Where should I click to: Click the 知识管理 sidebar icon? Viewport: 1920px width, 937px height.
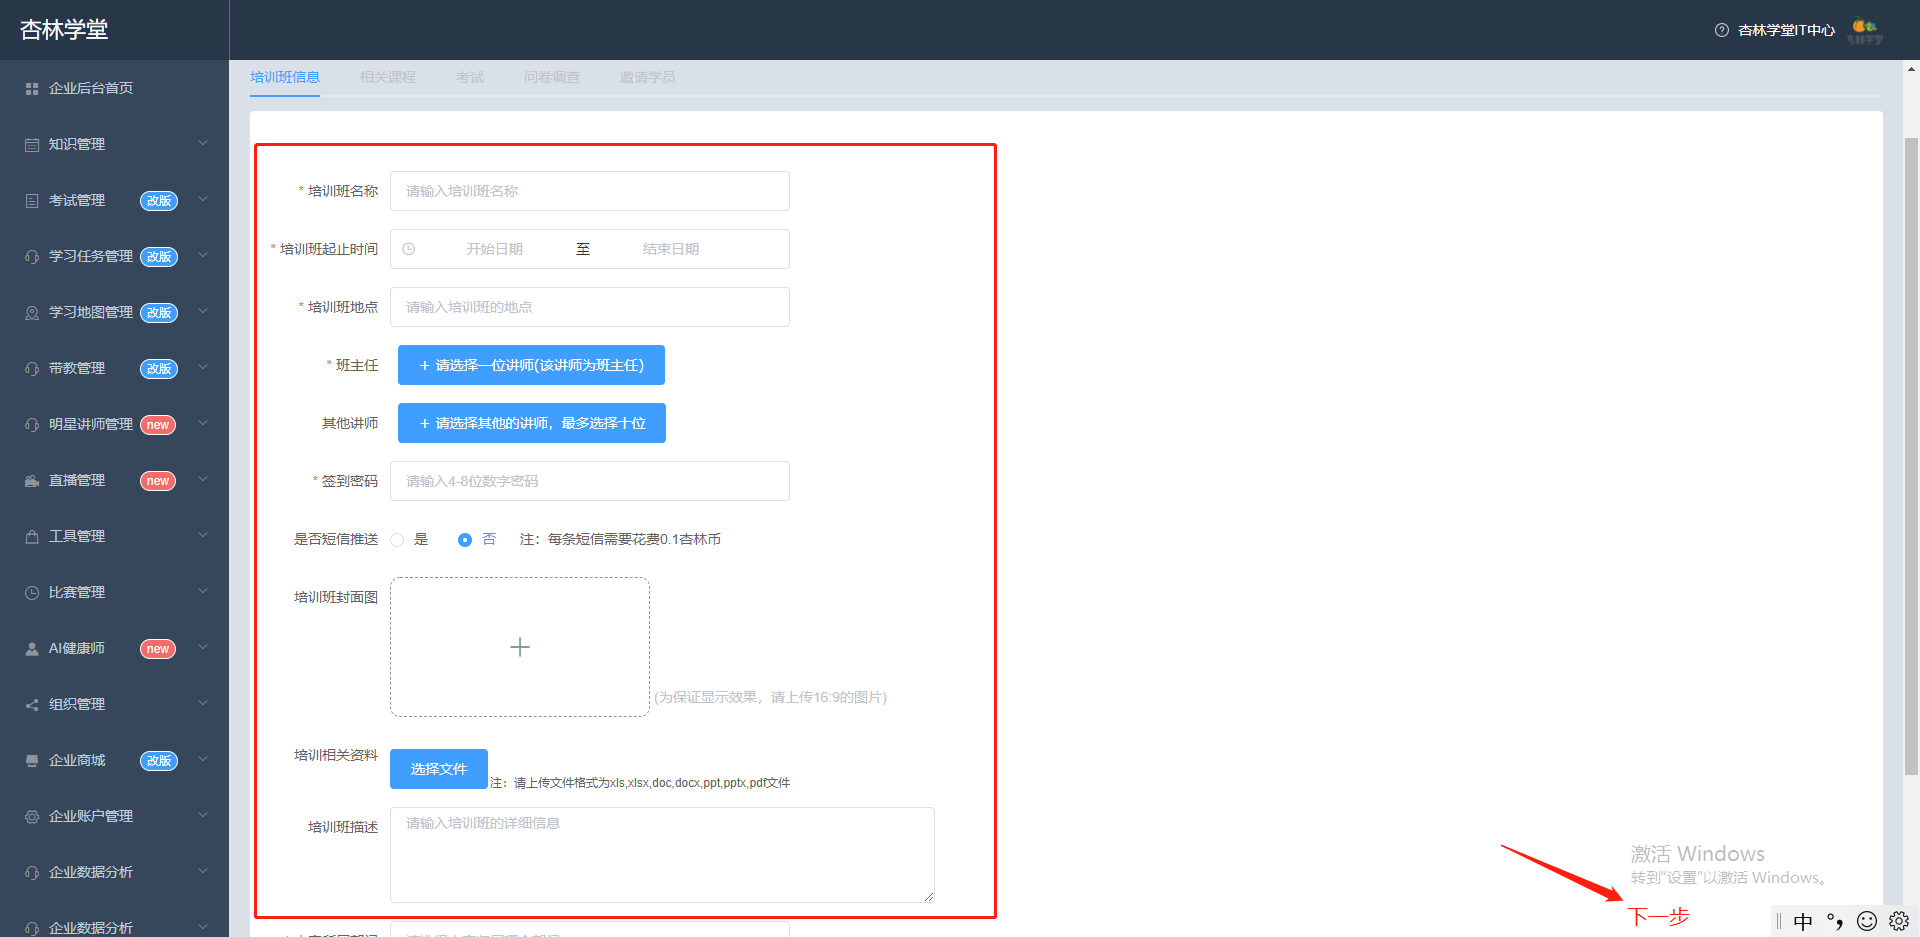click(32, 145)
